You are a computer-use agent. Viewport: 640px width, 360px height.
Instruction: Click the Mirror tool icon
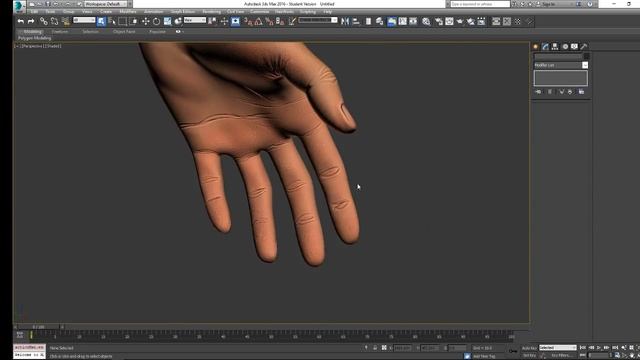click(345, 21)
